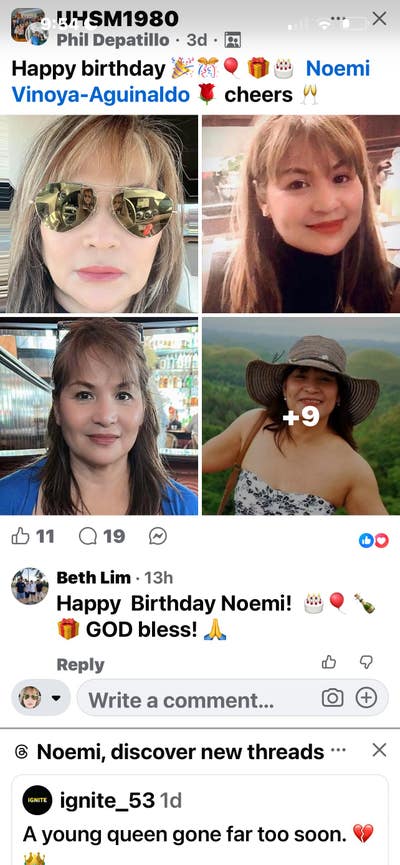Dislike Beth Lim's comment with thumbs down
The image size is (400, 865).
coord(366,662)
